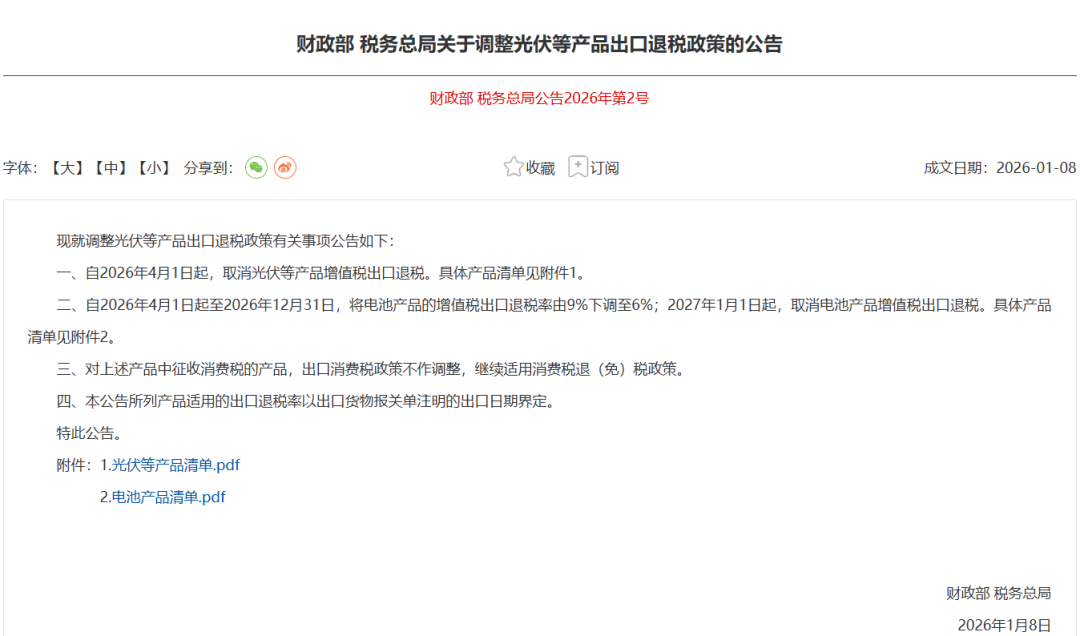This screenshot has height=636, width=1080.
Task: Click the paragraph about cancelling photovoltaic rebates
Action: pyautogui.click(x=320, y=273)
